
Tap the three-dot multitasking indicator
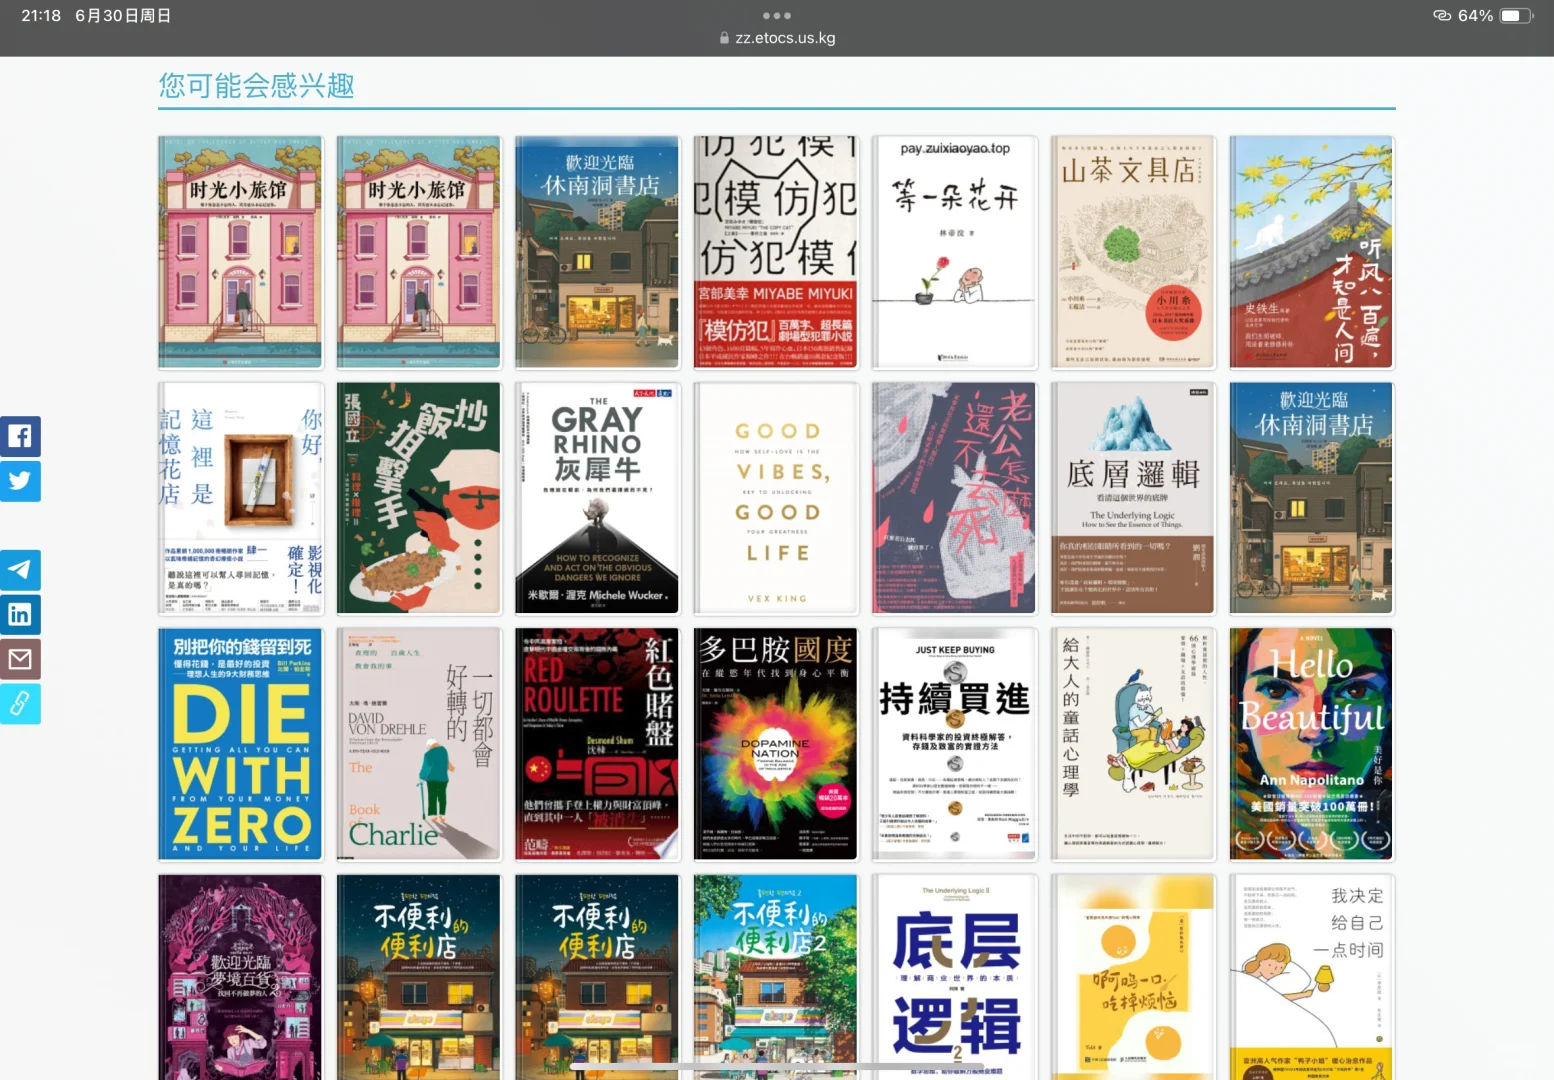click(777, 16)
